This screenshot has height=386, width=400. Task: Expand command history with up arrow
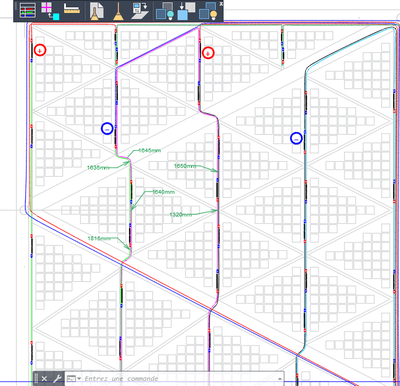coord(279,379)
